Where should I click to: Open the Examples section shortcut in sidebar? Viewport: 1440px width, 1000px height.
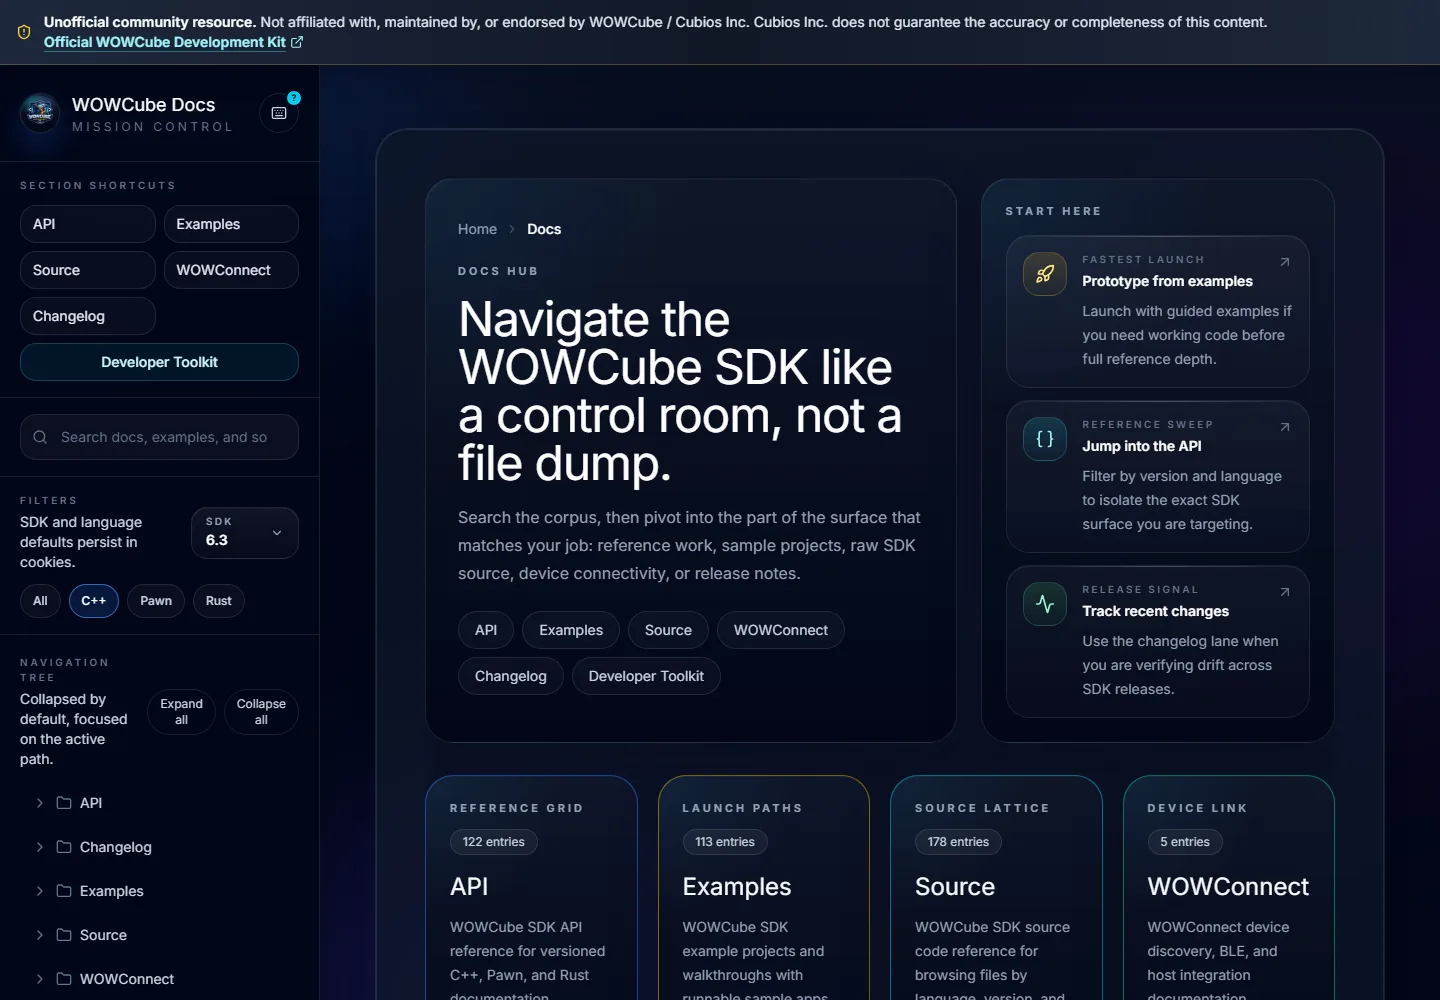231,224
